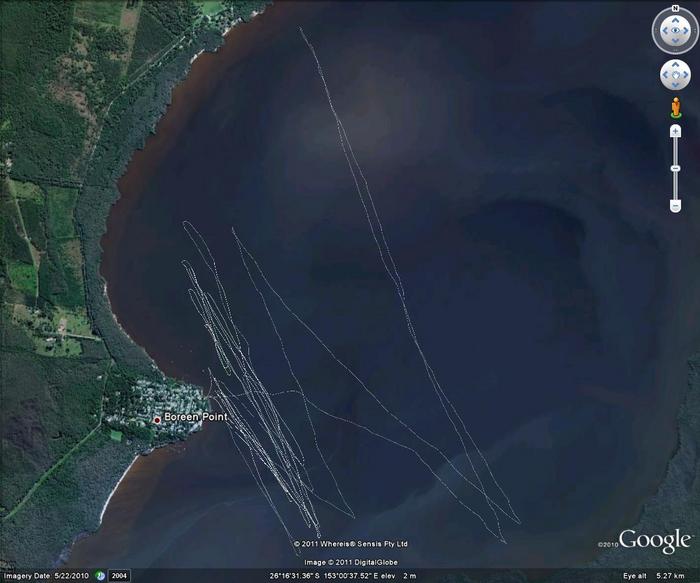The height and width of the screenshot is (583, 700).
Task: Select the orange Street View pegman
Action: coord(675,108)
